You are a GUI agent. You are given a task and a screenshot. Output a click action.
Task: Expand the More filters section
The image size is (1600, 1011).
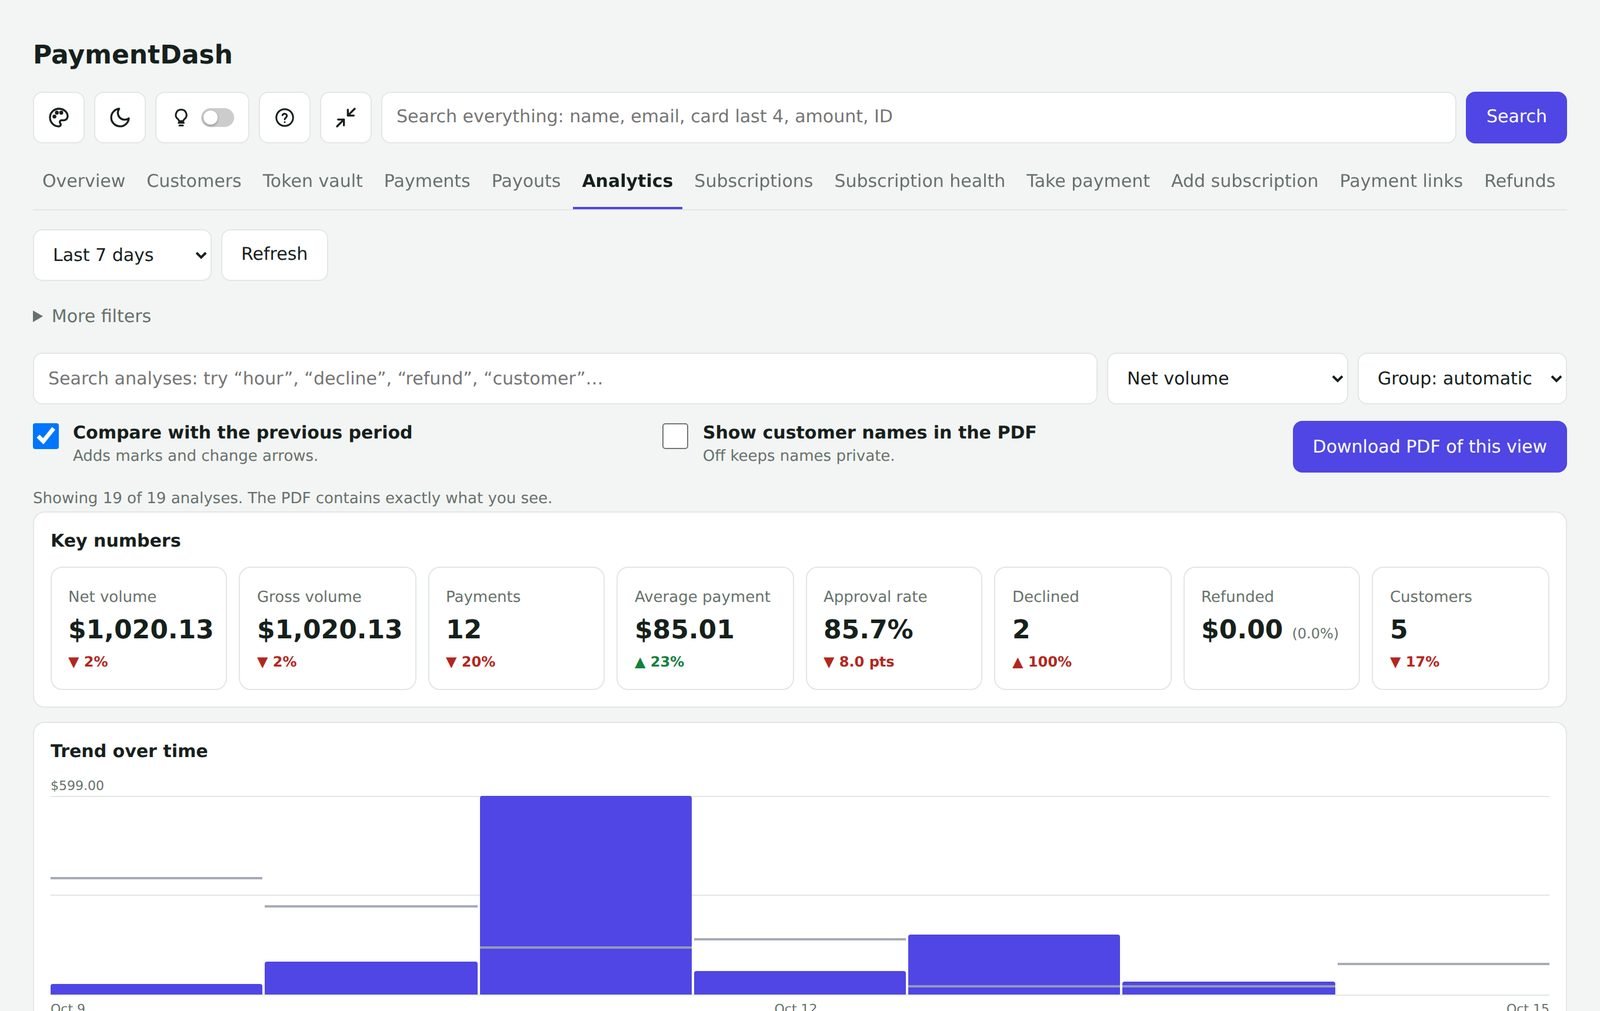point(92,316)
